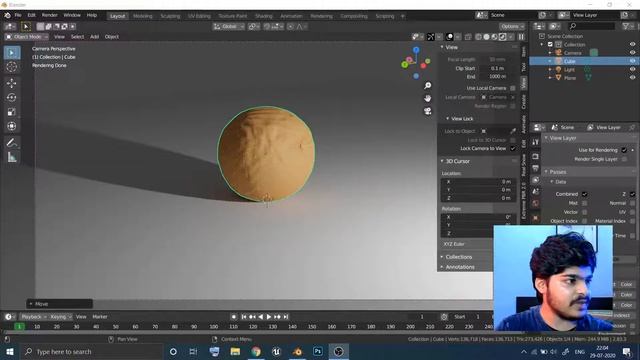Viewport: 640px width, 360px height.
Task: Toggle the Combined pass checkbox
Action: pyautogui.click(x=584, y=194)
